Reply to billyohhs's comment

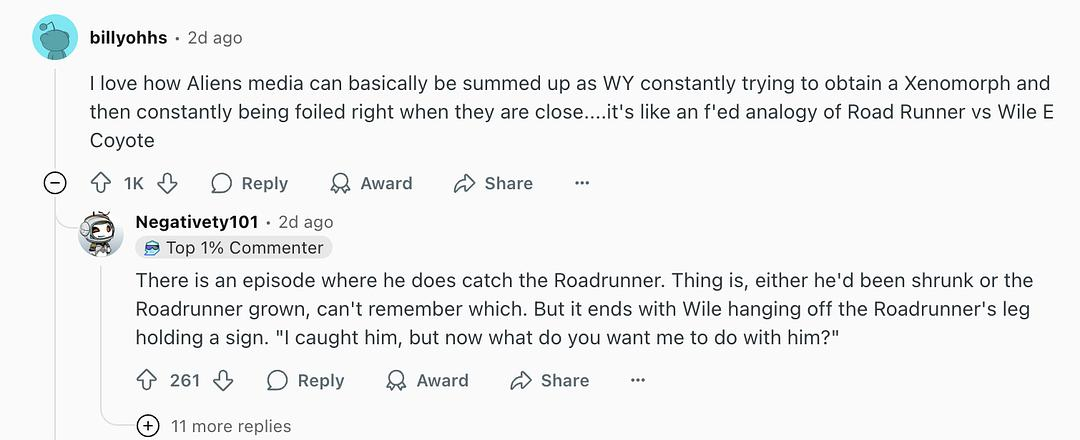(x=250, y=183)
